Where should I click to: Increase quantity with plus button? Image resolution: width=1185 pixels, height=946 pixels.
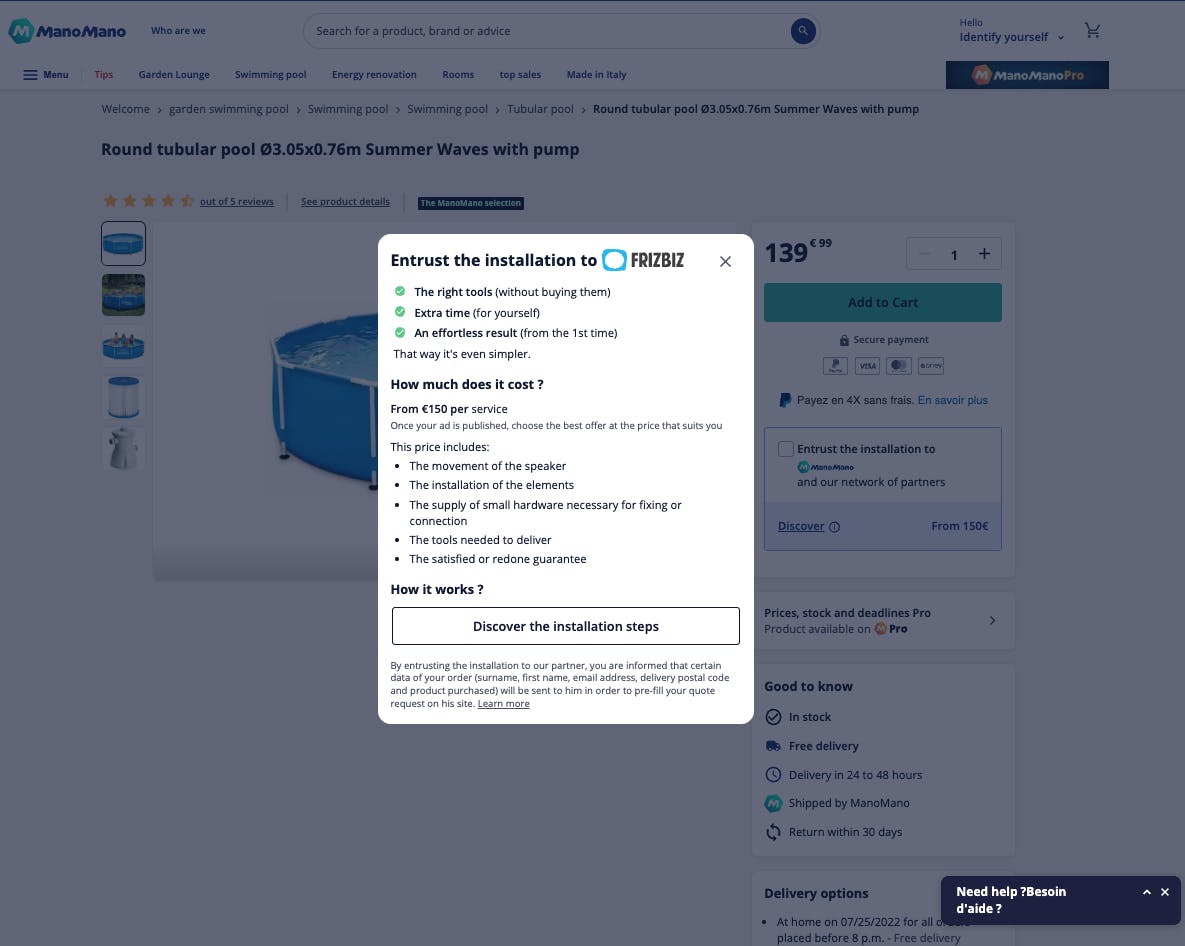(984, 254)
